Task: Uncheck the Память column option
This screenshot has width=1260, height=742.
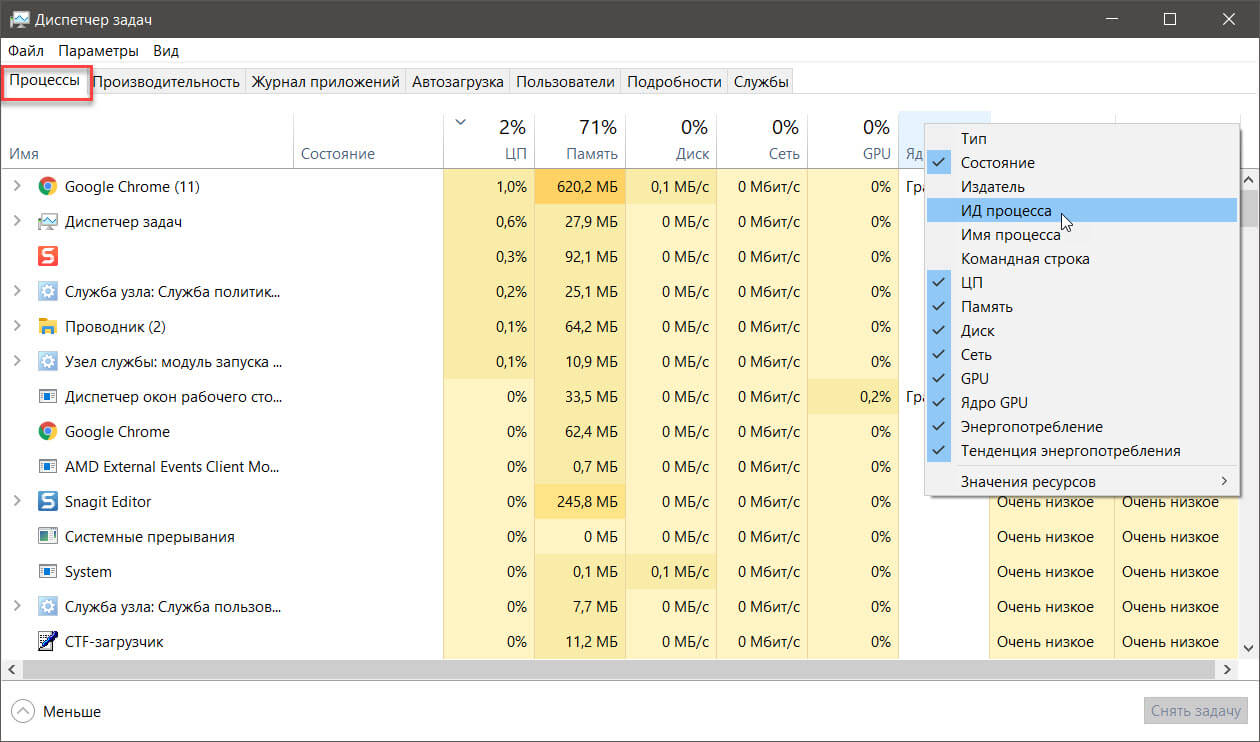Action: pos(986,307)
